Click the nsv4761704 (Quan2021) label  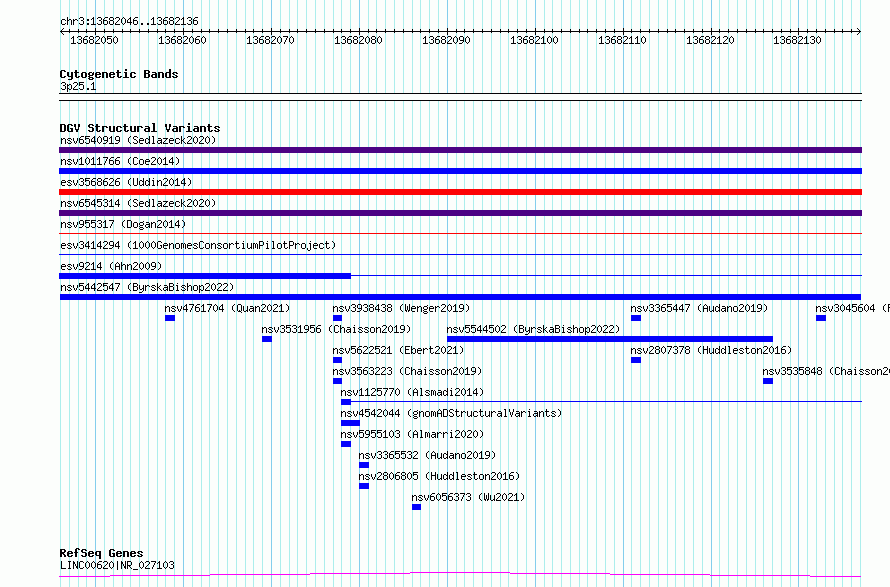227,308
